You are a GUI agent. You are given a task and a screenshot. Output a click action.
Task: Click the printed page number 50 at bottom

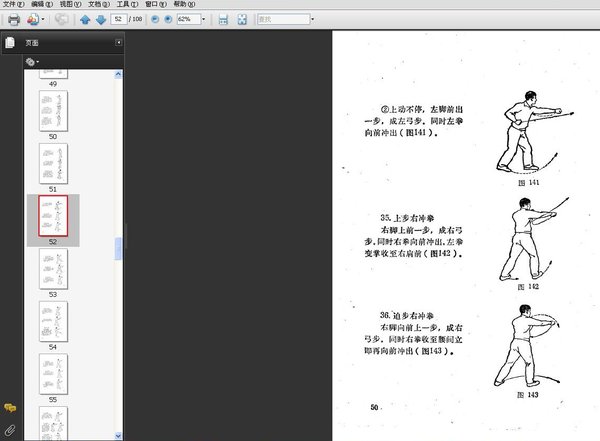[375, 407]
